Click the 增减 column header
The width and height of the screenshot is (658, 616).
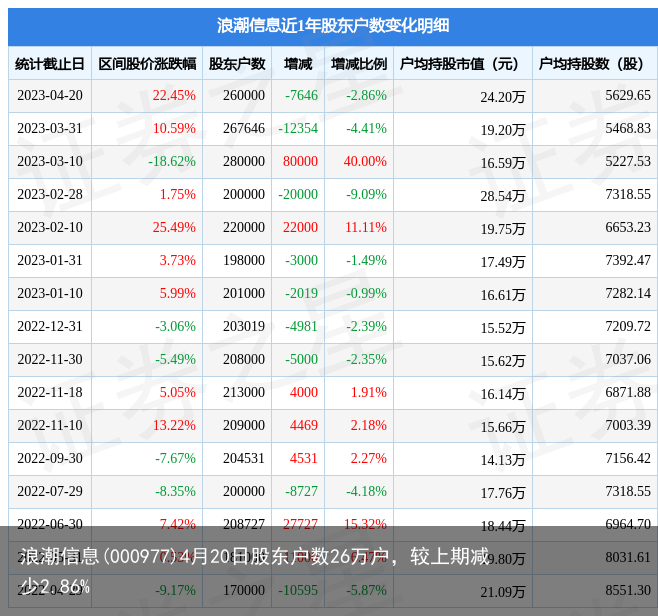point(298,64)
